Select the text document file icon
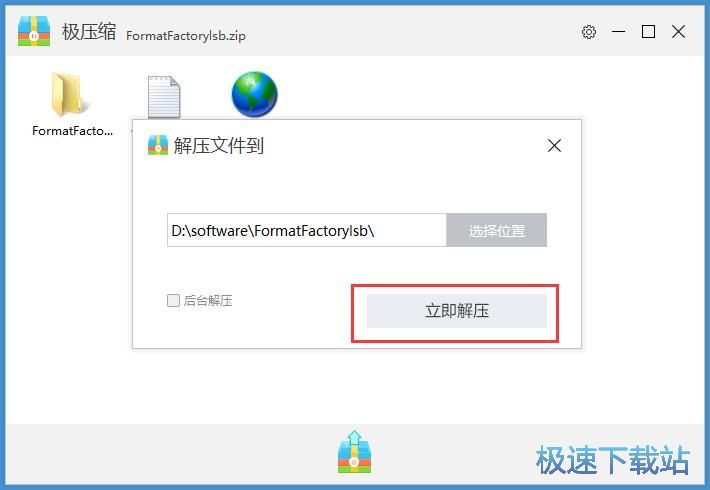 164,96
